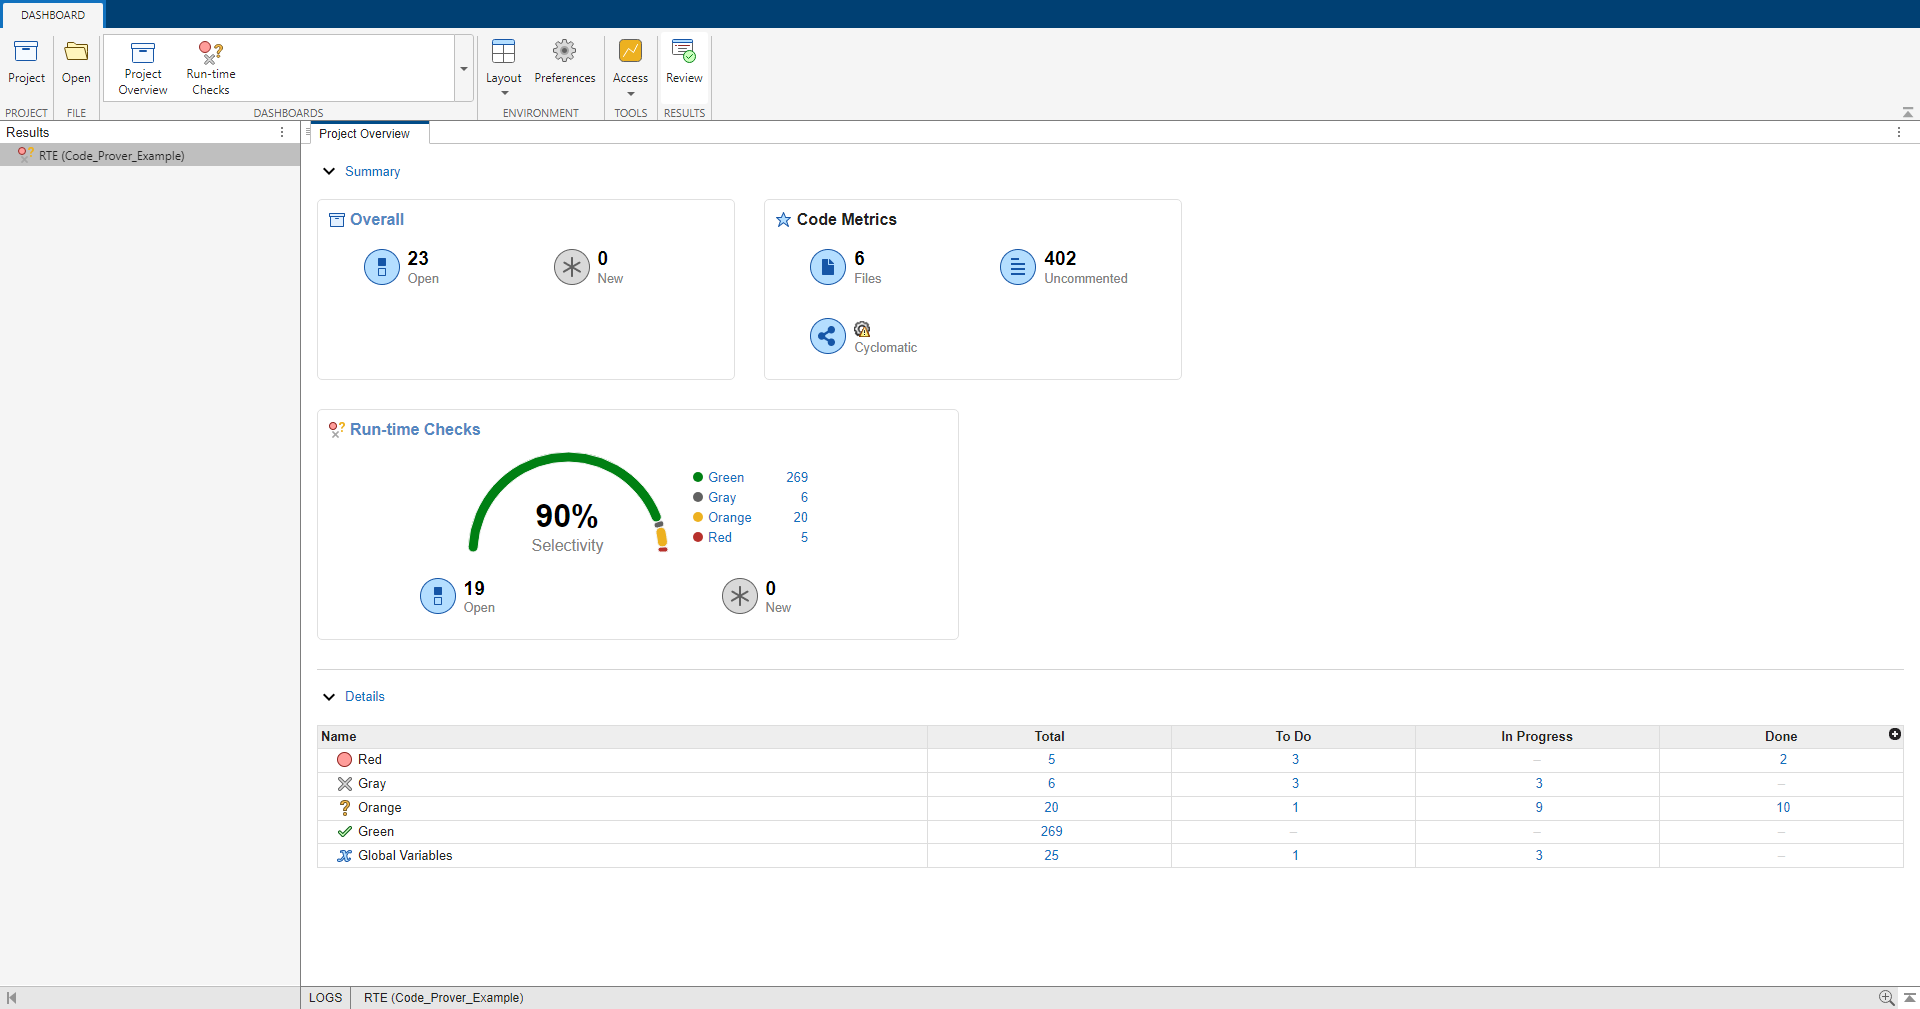The image size is (1920, 1009).
Task: Collapse the Details section chevron
Action: (x=329, y=696)
